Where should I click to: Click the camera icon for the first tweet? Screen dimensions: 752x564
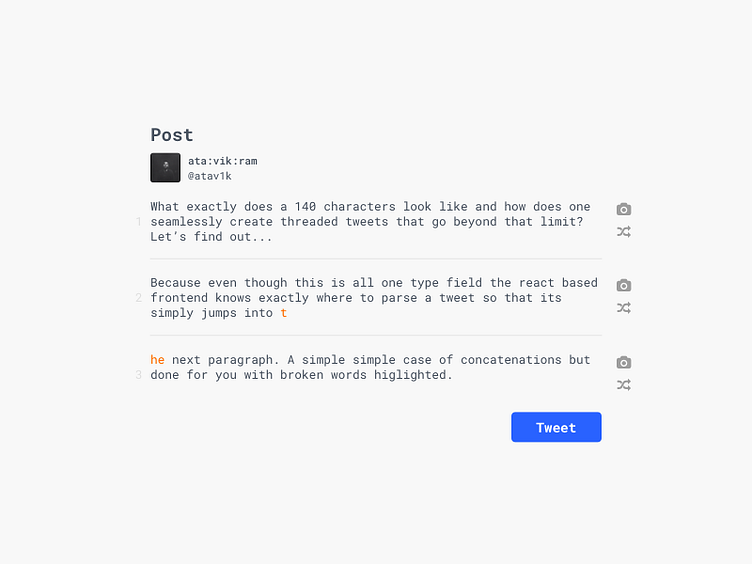(624, 209)
